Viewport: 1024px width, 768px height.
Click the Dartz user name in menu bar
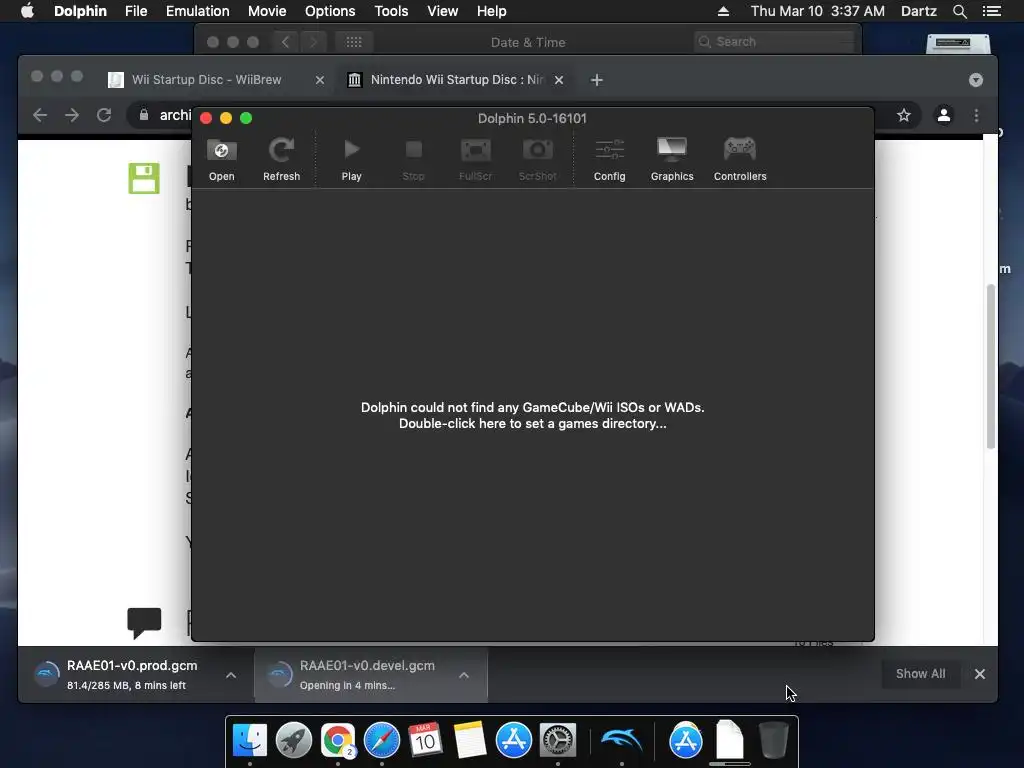[918, 11]
